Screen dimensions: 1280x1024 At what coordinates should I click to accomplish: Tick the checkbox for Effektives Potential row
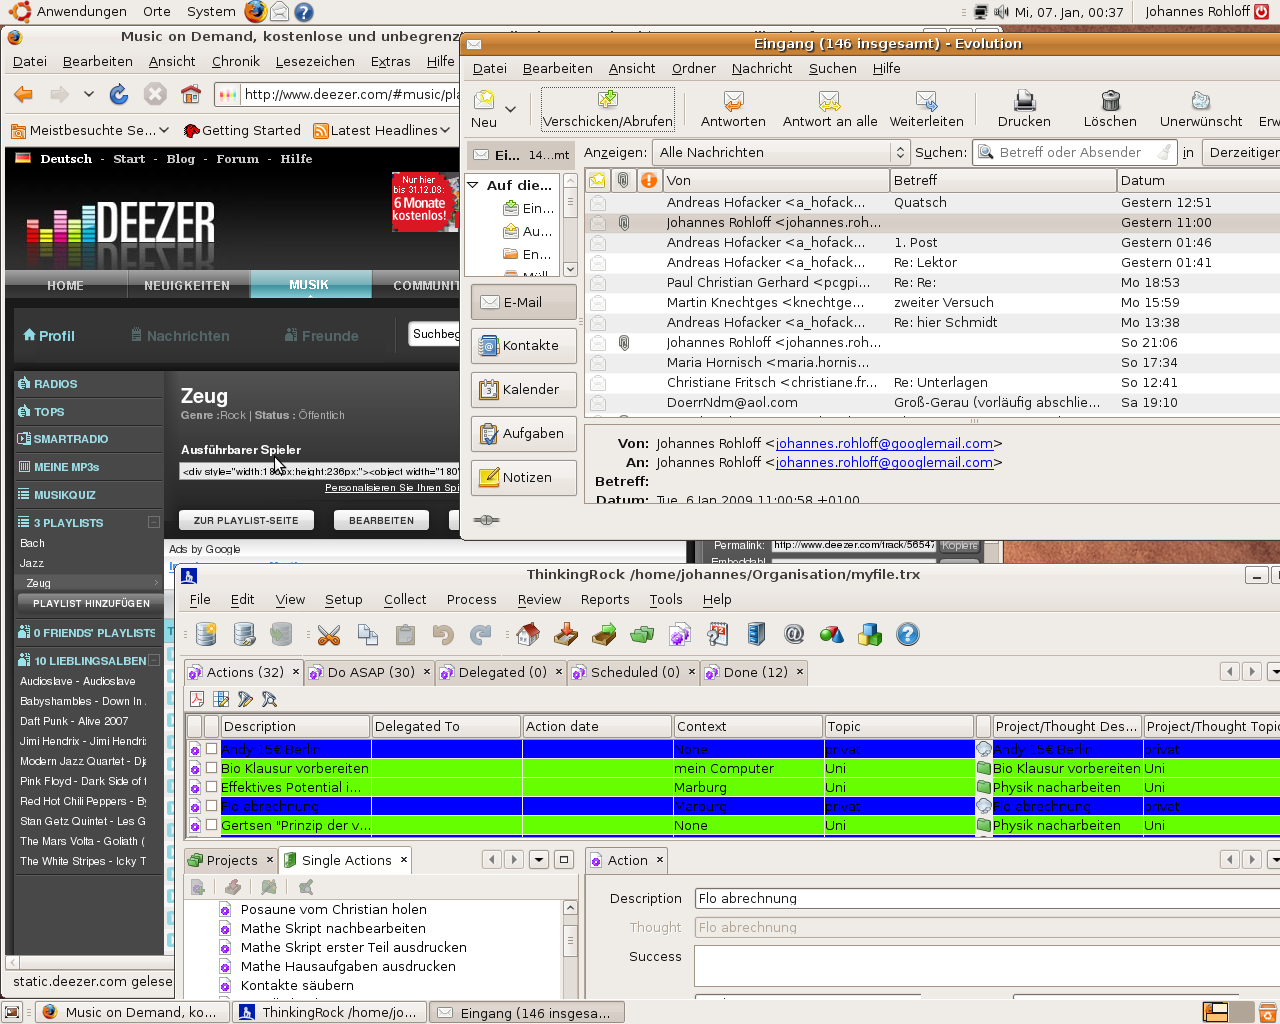click(211, 787)
